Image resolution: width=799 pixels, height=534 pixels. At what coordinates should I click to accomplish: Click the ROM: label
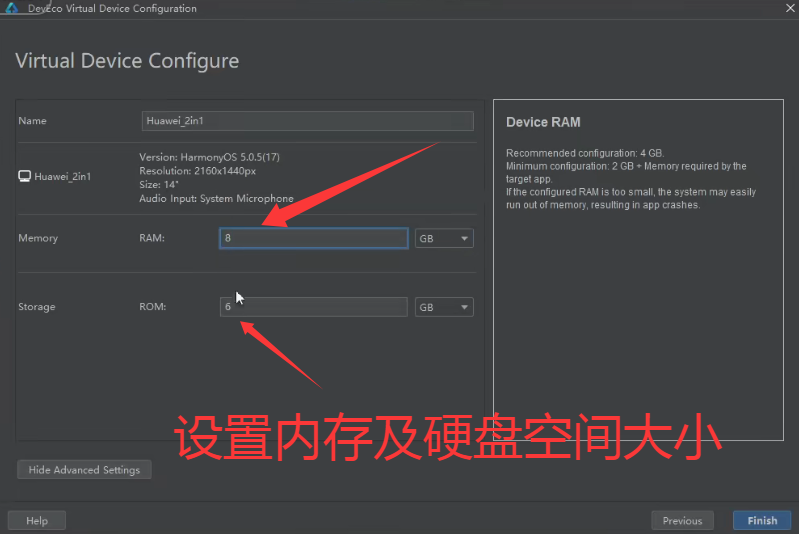click(x=153, y=307)
